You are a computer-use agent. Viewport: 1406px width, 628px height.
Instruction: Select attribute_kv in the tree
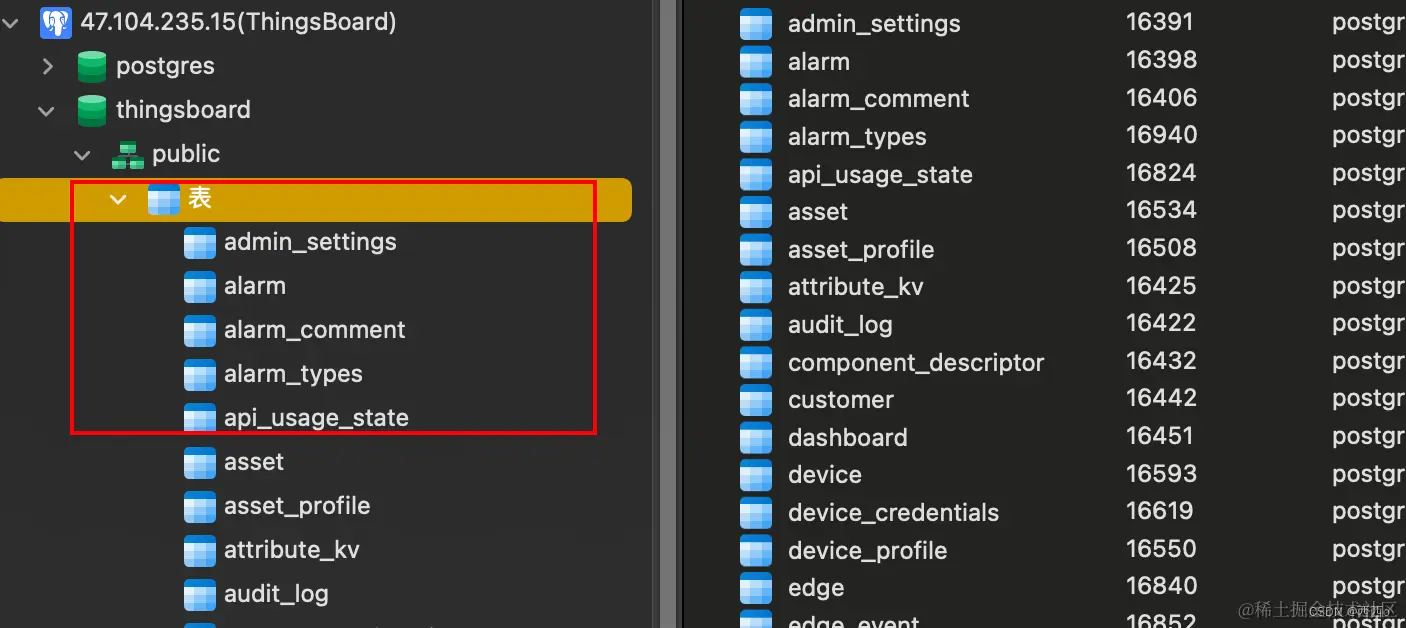291,550
